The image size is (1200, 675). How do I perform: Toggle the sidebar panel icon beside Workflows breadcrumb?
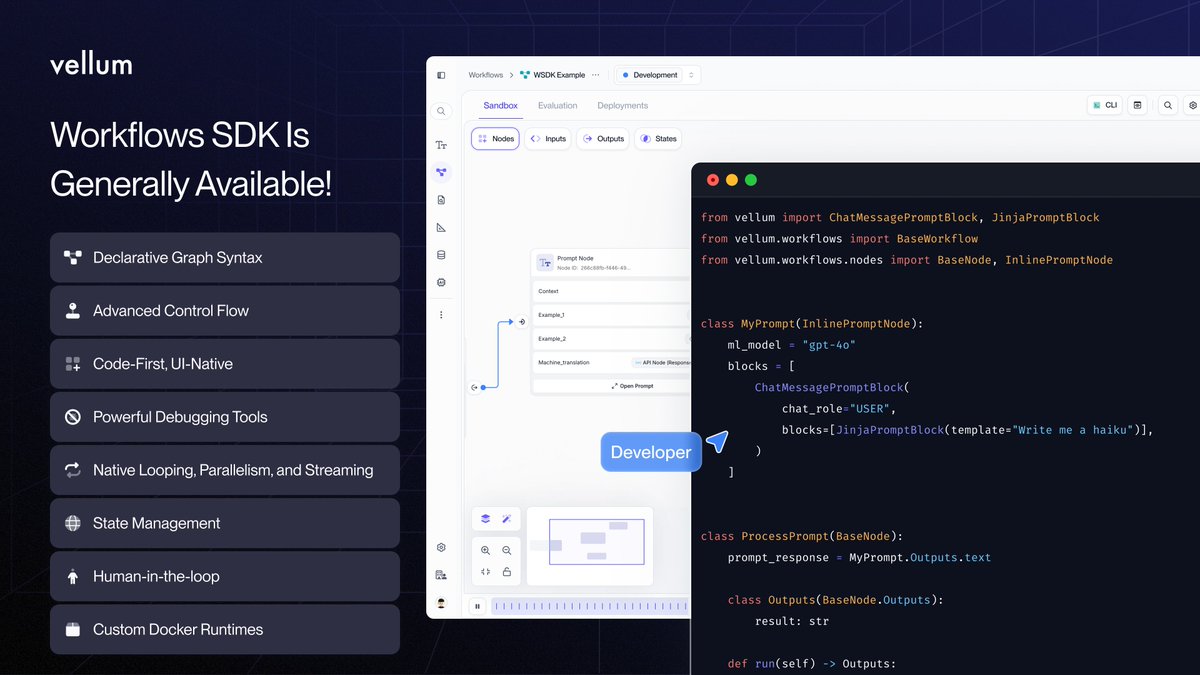coord(441,75)
